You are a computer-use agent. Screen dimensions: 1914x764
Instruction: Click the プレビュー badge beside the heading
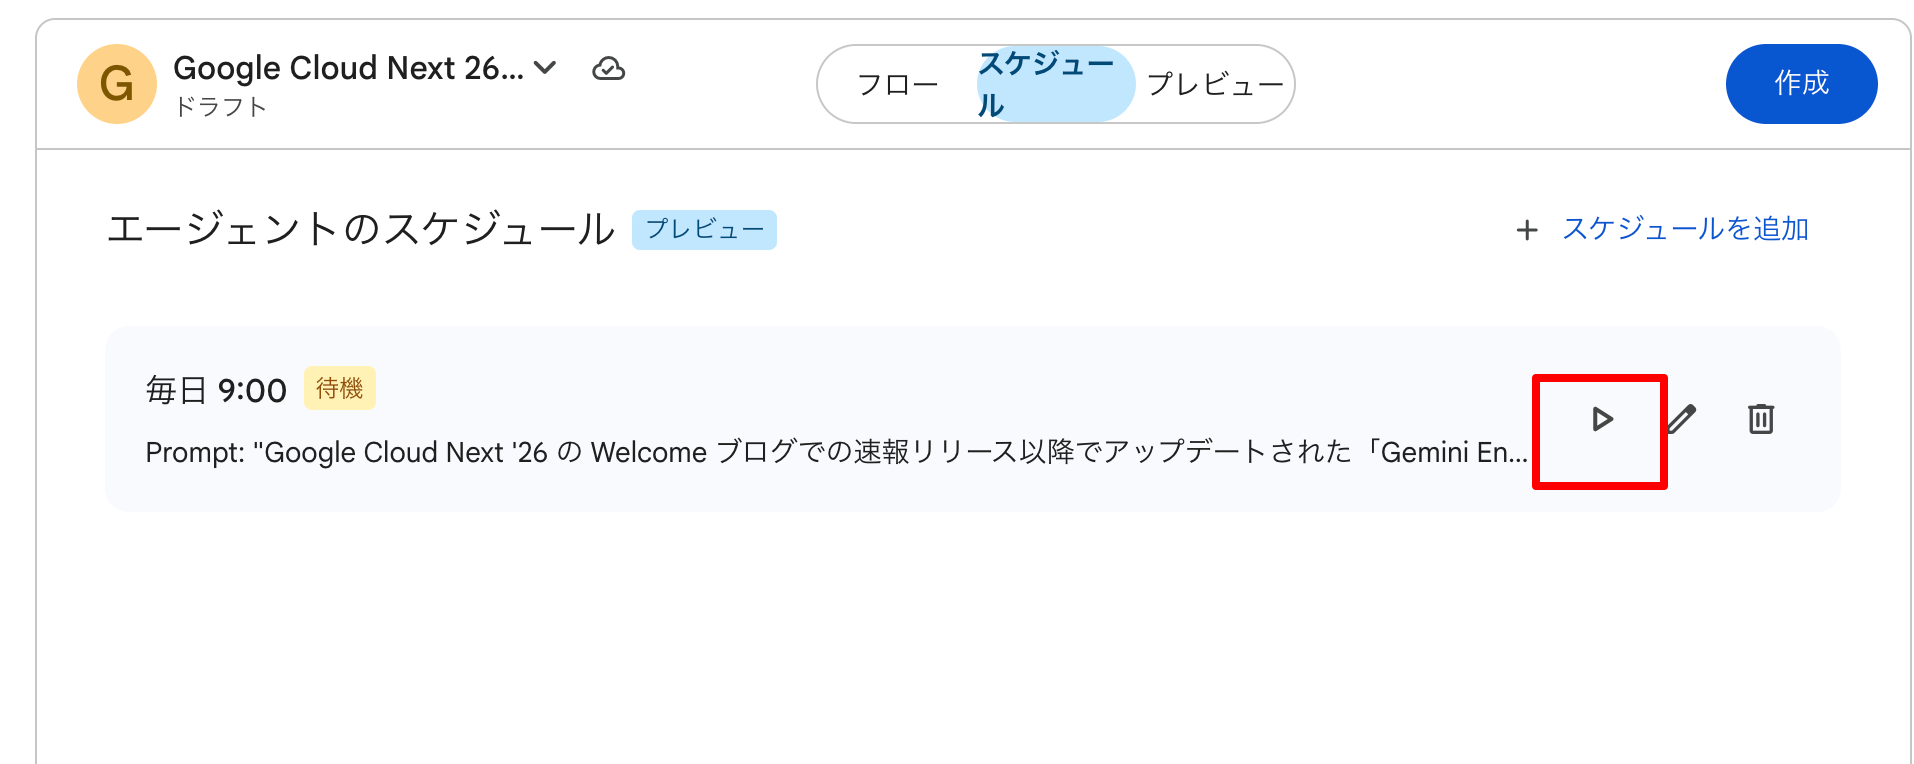704,230
